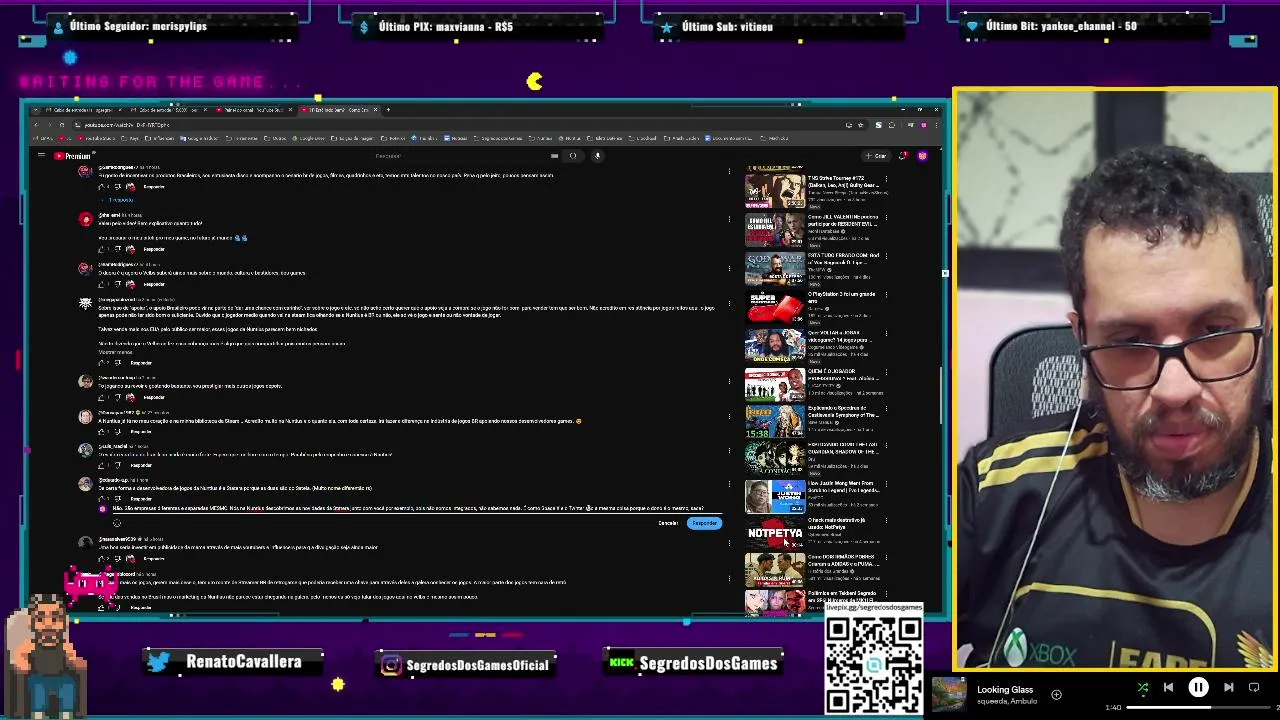The height and width of the screenshot is (720, 1280).
Task: Open YouTube notifications bell
Action: 903,155
